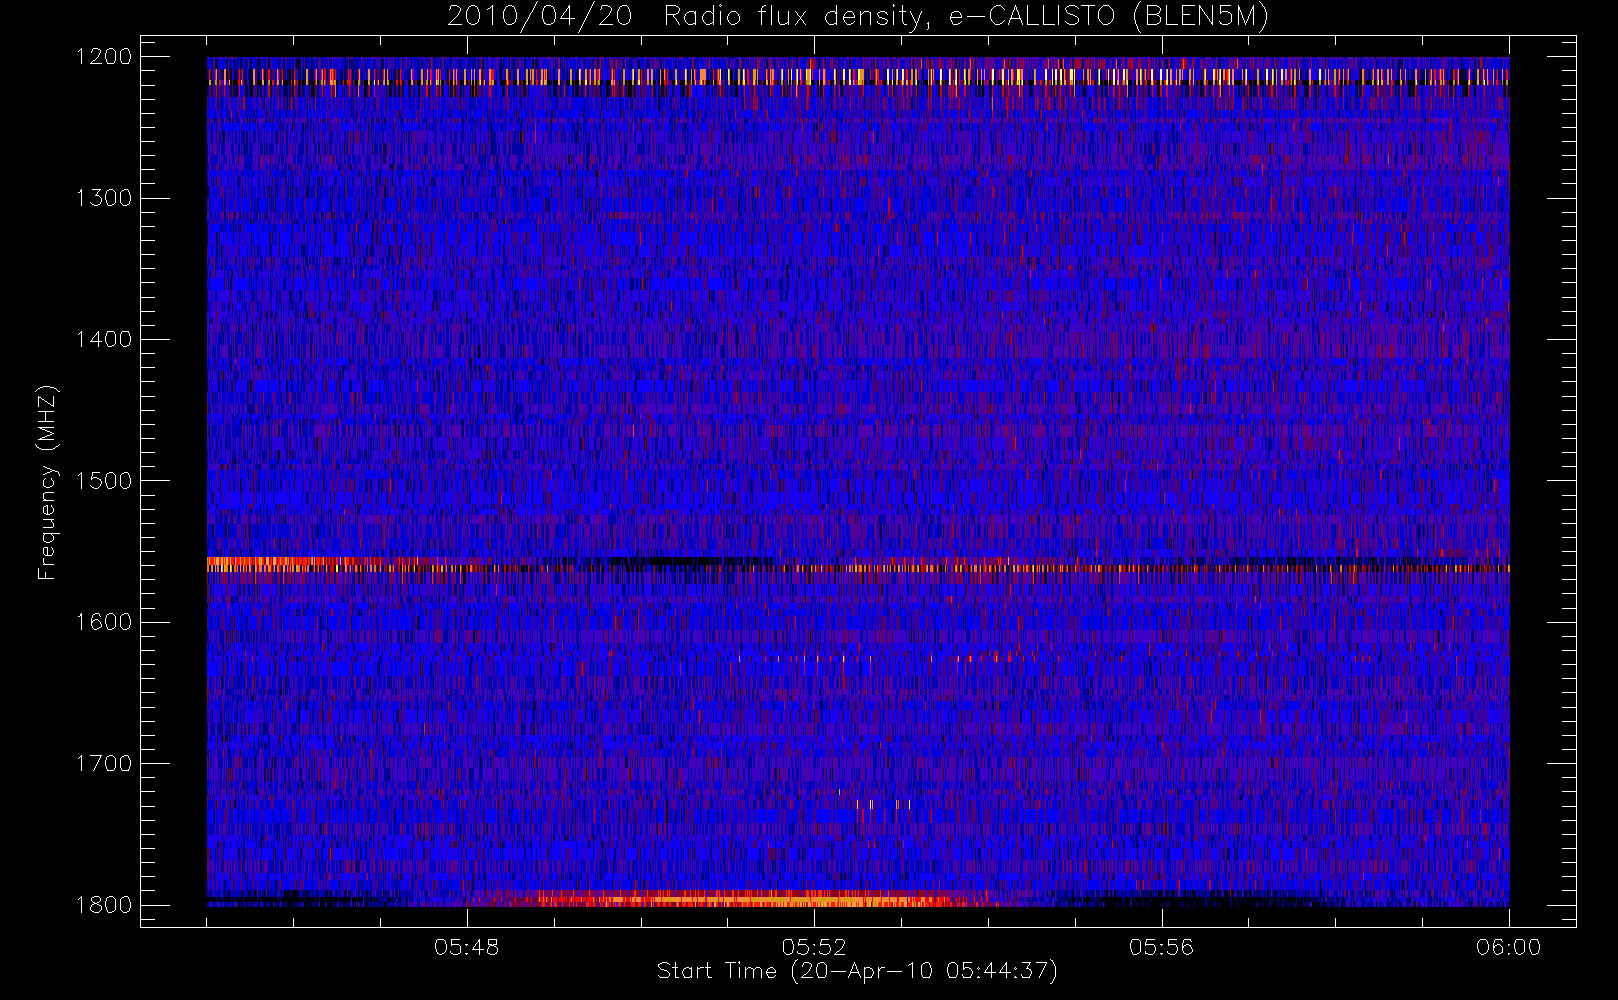Click the 'Start Time (20-Apr-10 05:44:37)' label

coord(857,971)
